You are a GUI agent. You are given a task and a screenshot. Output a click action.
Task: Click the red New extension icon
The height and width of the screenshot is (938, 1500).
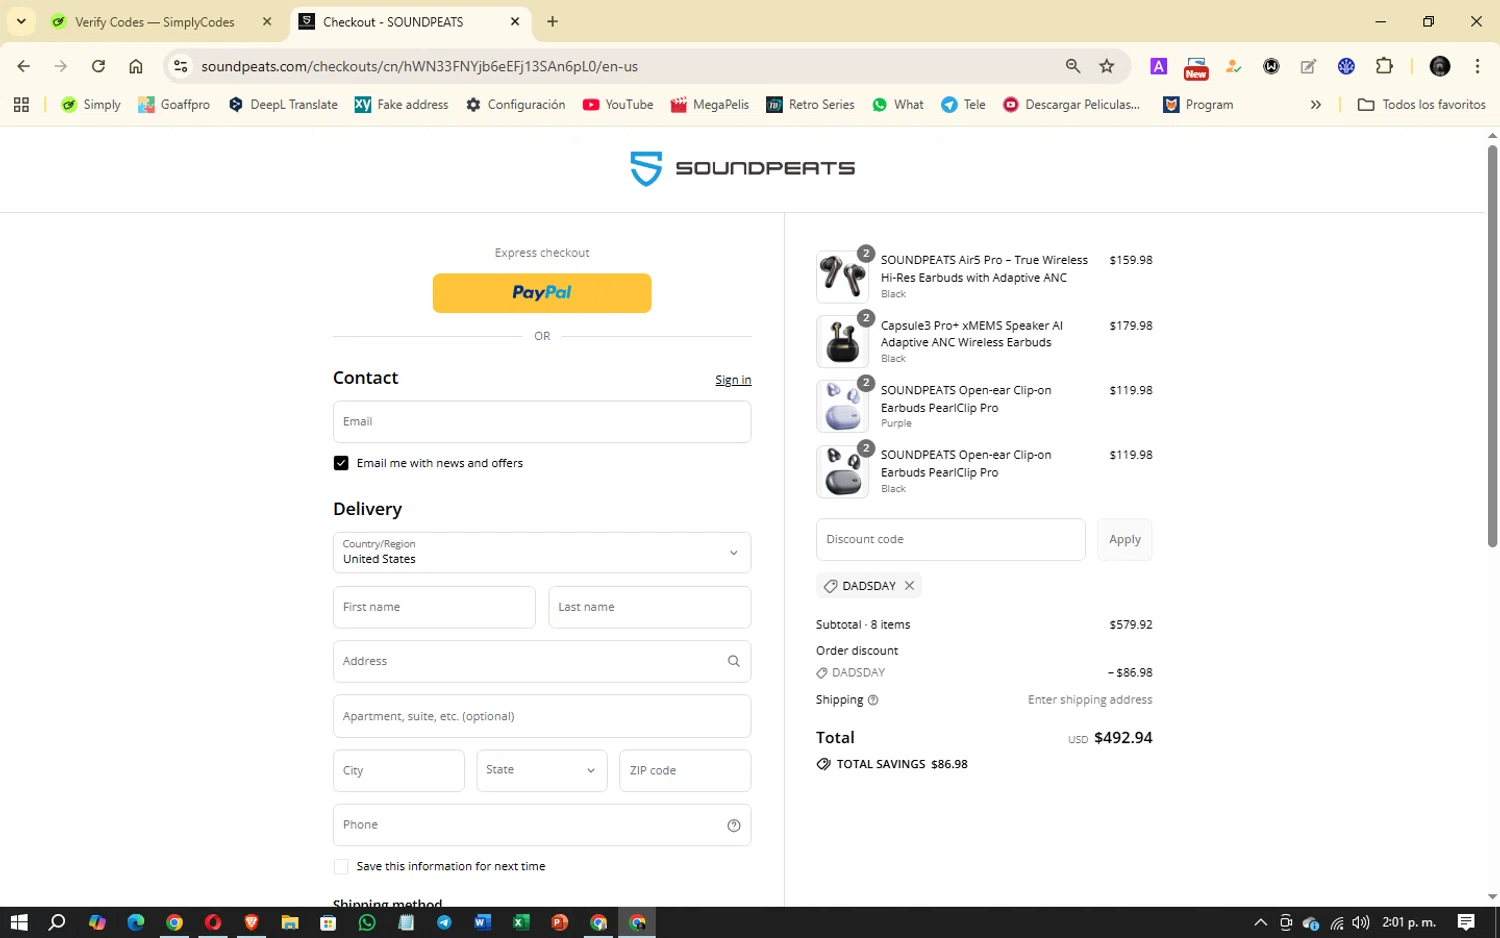pyautogui.click(x=1196, y=67)
